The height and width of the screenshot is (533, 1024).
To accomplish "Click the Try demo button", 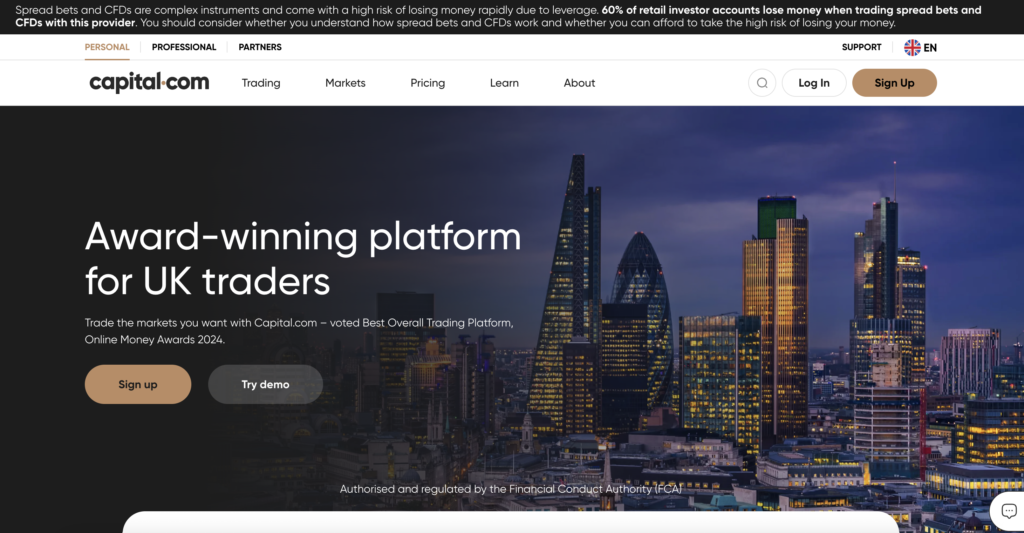I will point(265,384).
